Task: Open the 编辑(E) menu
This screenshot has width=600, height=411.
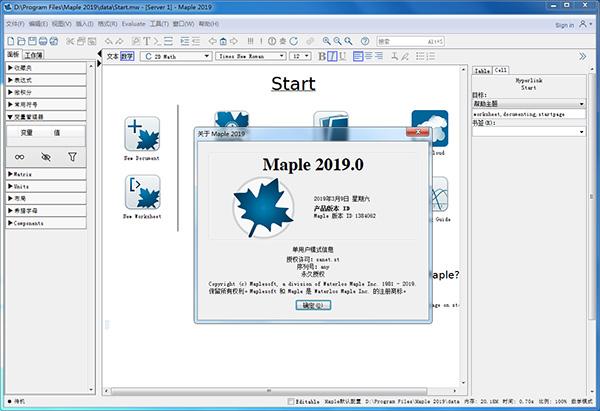Action: [x=38, y=24]
